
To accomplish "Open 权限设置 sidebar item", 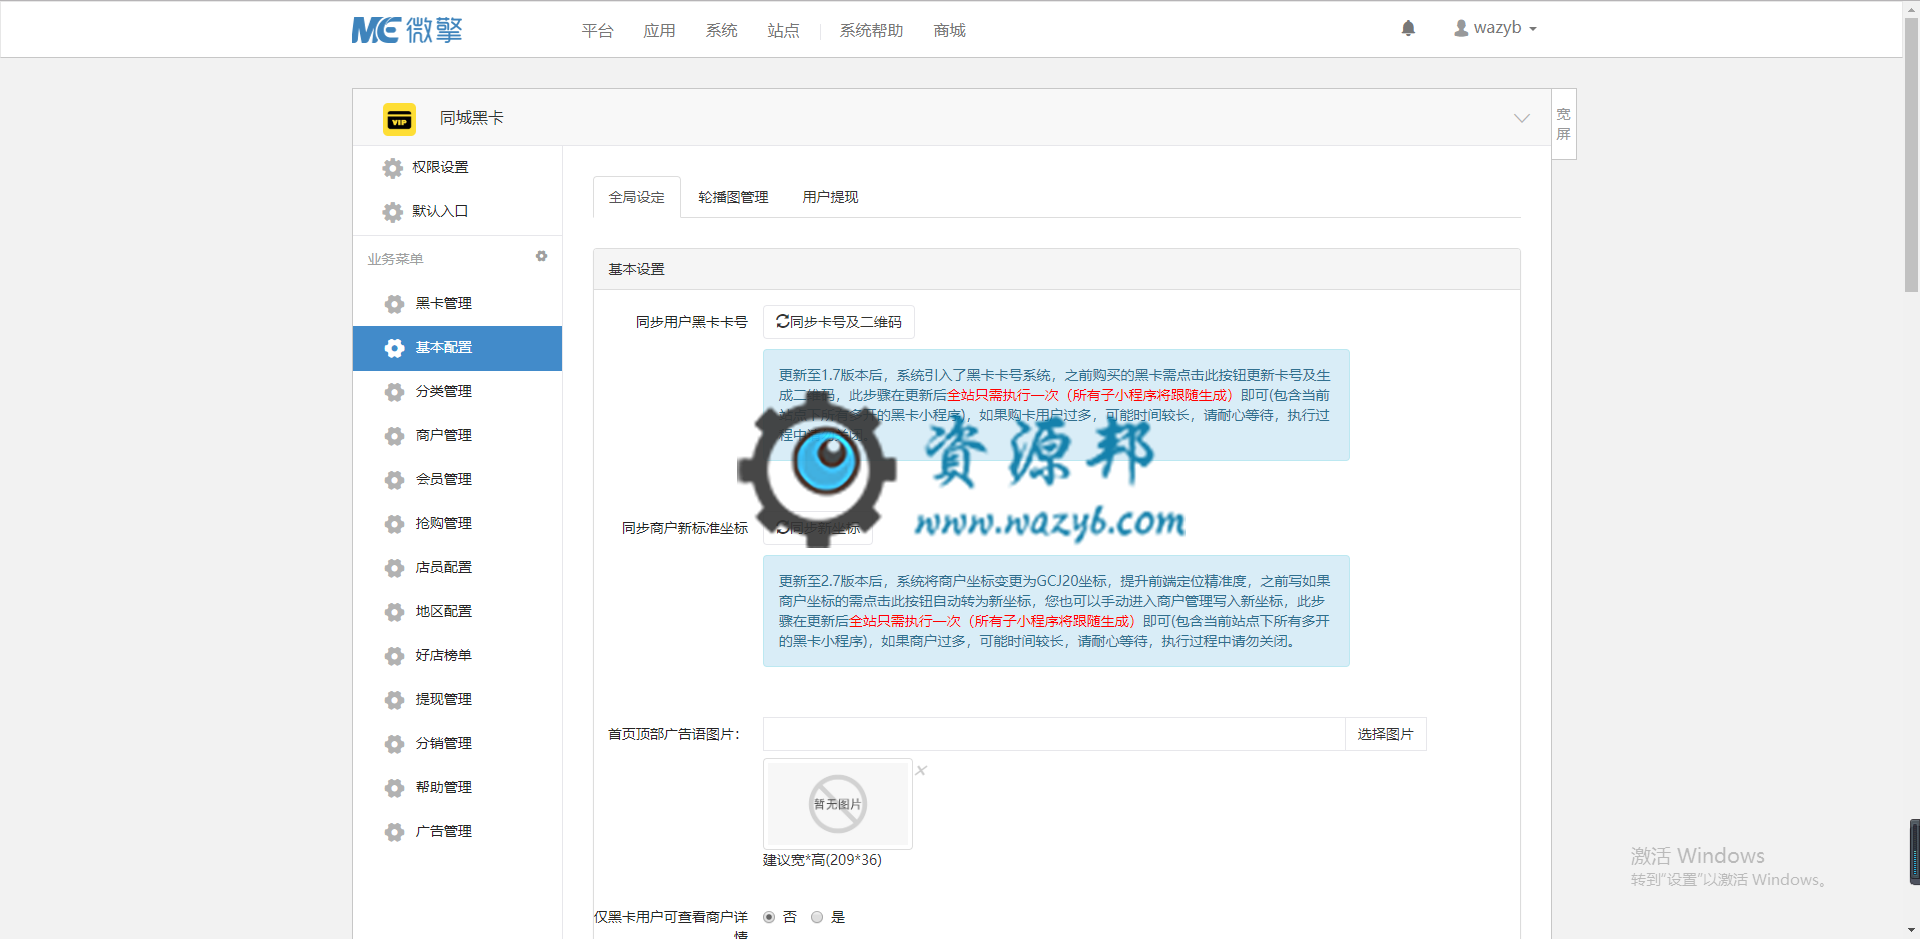I will [457, 168].
